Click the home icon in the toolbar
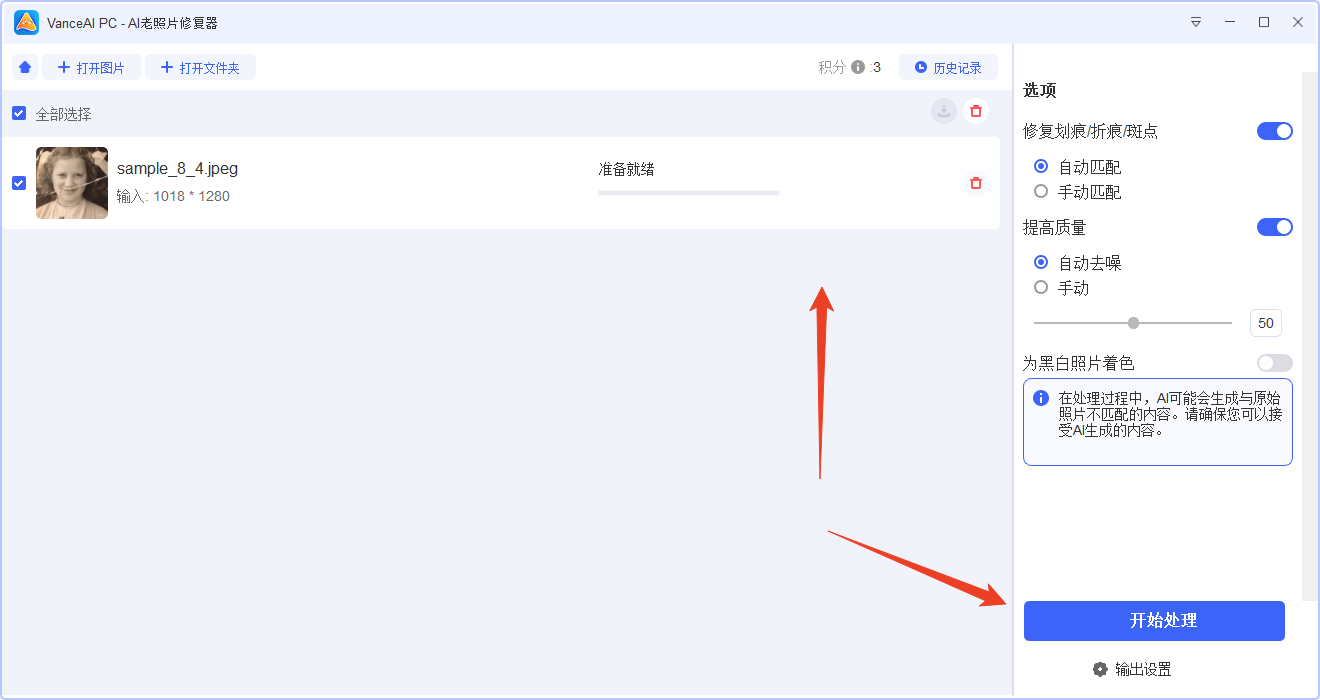The image size is (1320, 700). [24, 66]
